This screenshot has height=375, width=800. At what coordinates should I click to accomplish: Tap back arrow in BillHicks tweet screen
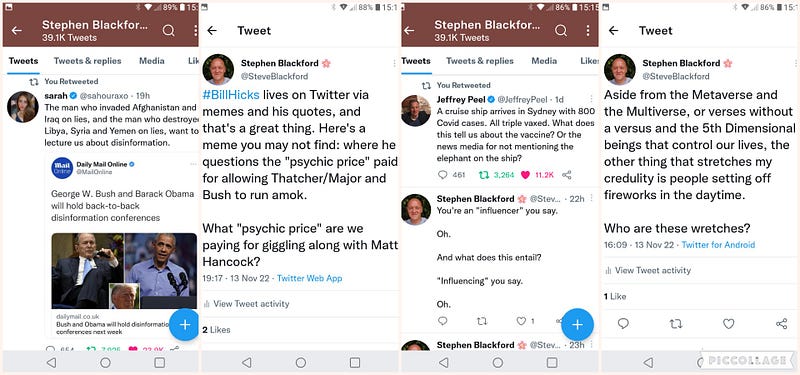click(x=212, y=31)
